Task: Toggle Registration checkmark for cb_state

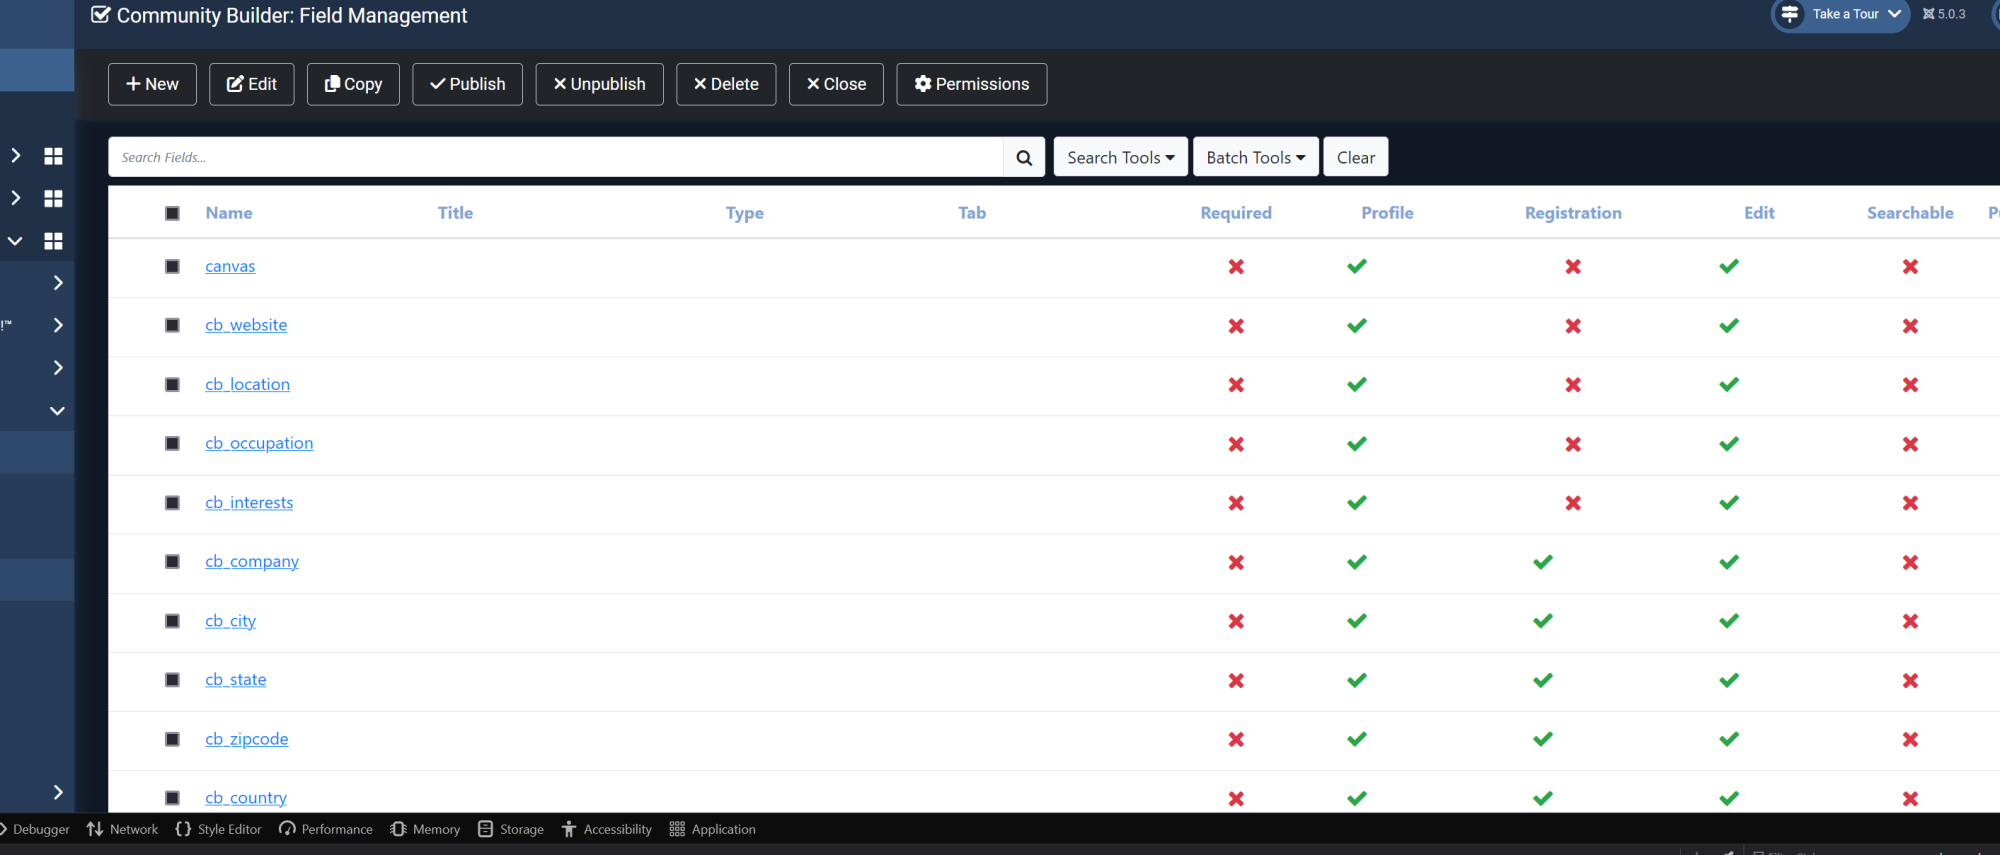Action: [1543, 680]
